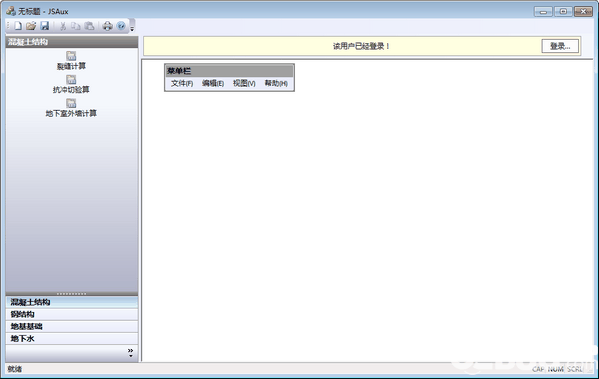Click the 该用户已经登录！ message text
Screen dimensions: 599x379
tap(361, 46)
